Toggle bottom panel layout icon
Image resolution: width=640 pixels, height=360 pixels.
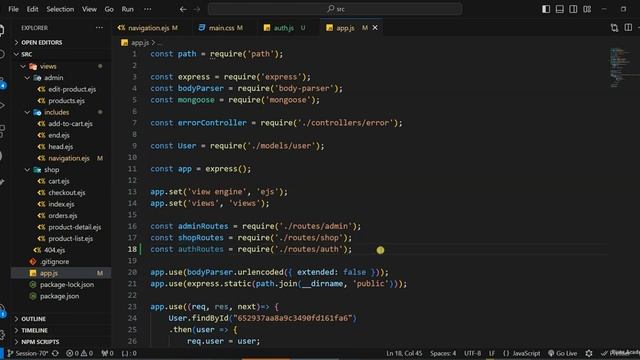(x=560, y=9)
